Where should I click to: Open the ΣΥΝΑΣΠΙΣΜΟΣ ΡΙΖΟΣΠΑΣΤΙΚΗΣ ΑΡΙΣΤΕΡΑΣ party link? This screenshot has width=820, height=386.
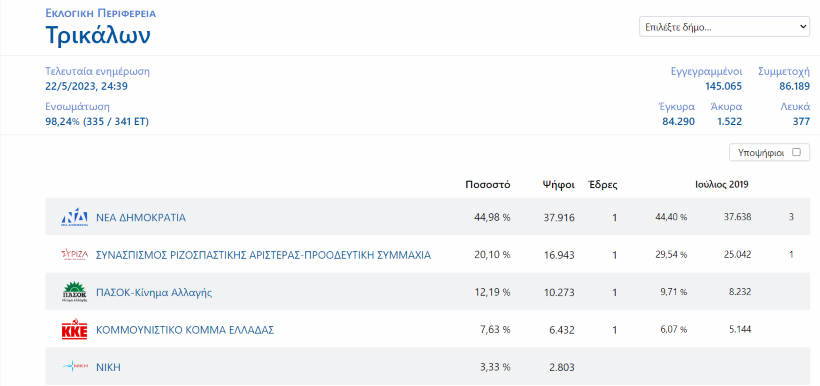click(264, 255)
